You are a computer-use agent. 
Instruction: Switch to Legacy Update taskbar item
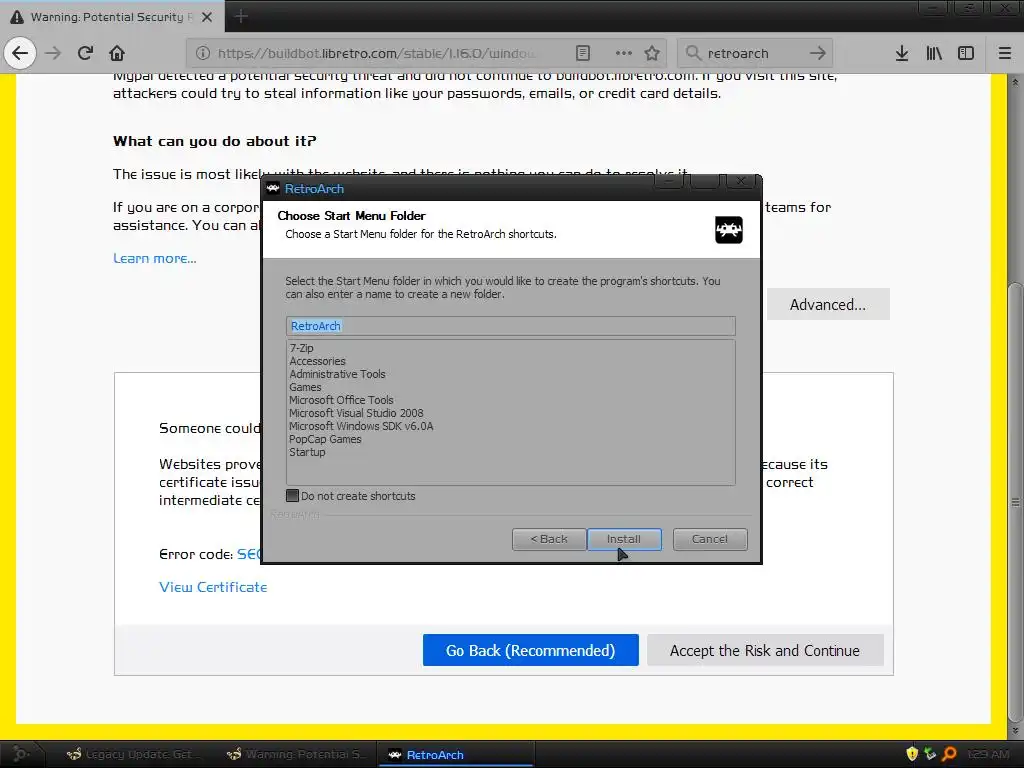point(136,754)
